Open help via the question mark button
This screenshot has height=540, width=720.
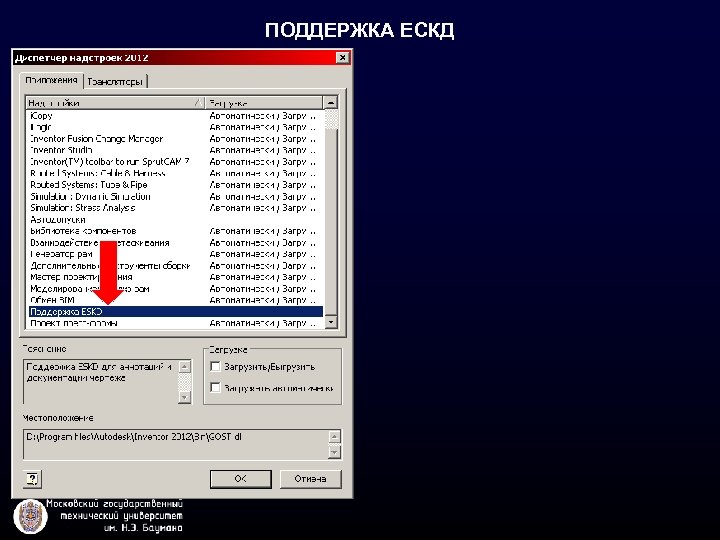tap(32, 479)
